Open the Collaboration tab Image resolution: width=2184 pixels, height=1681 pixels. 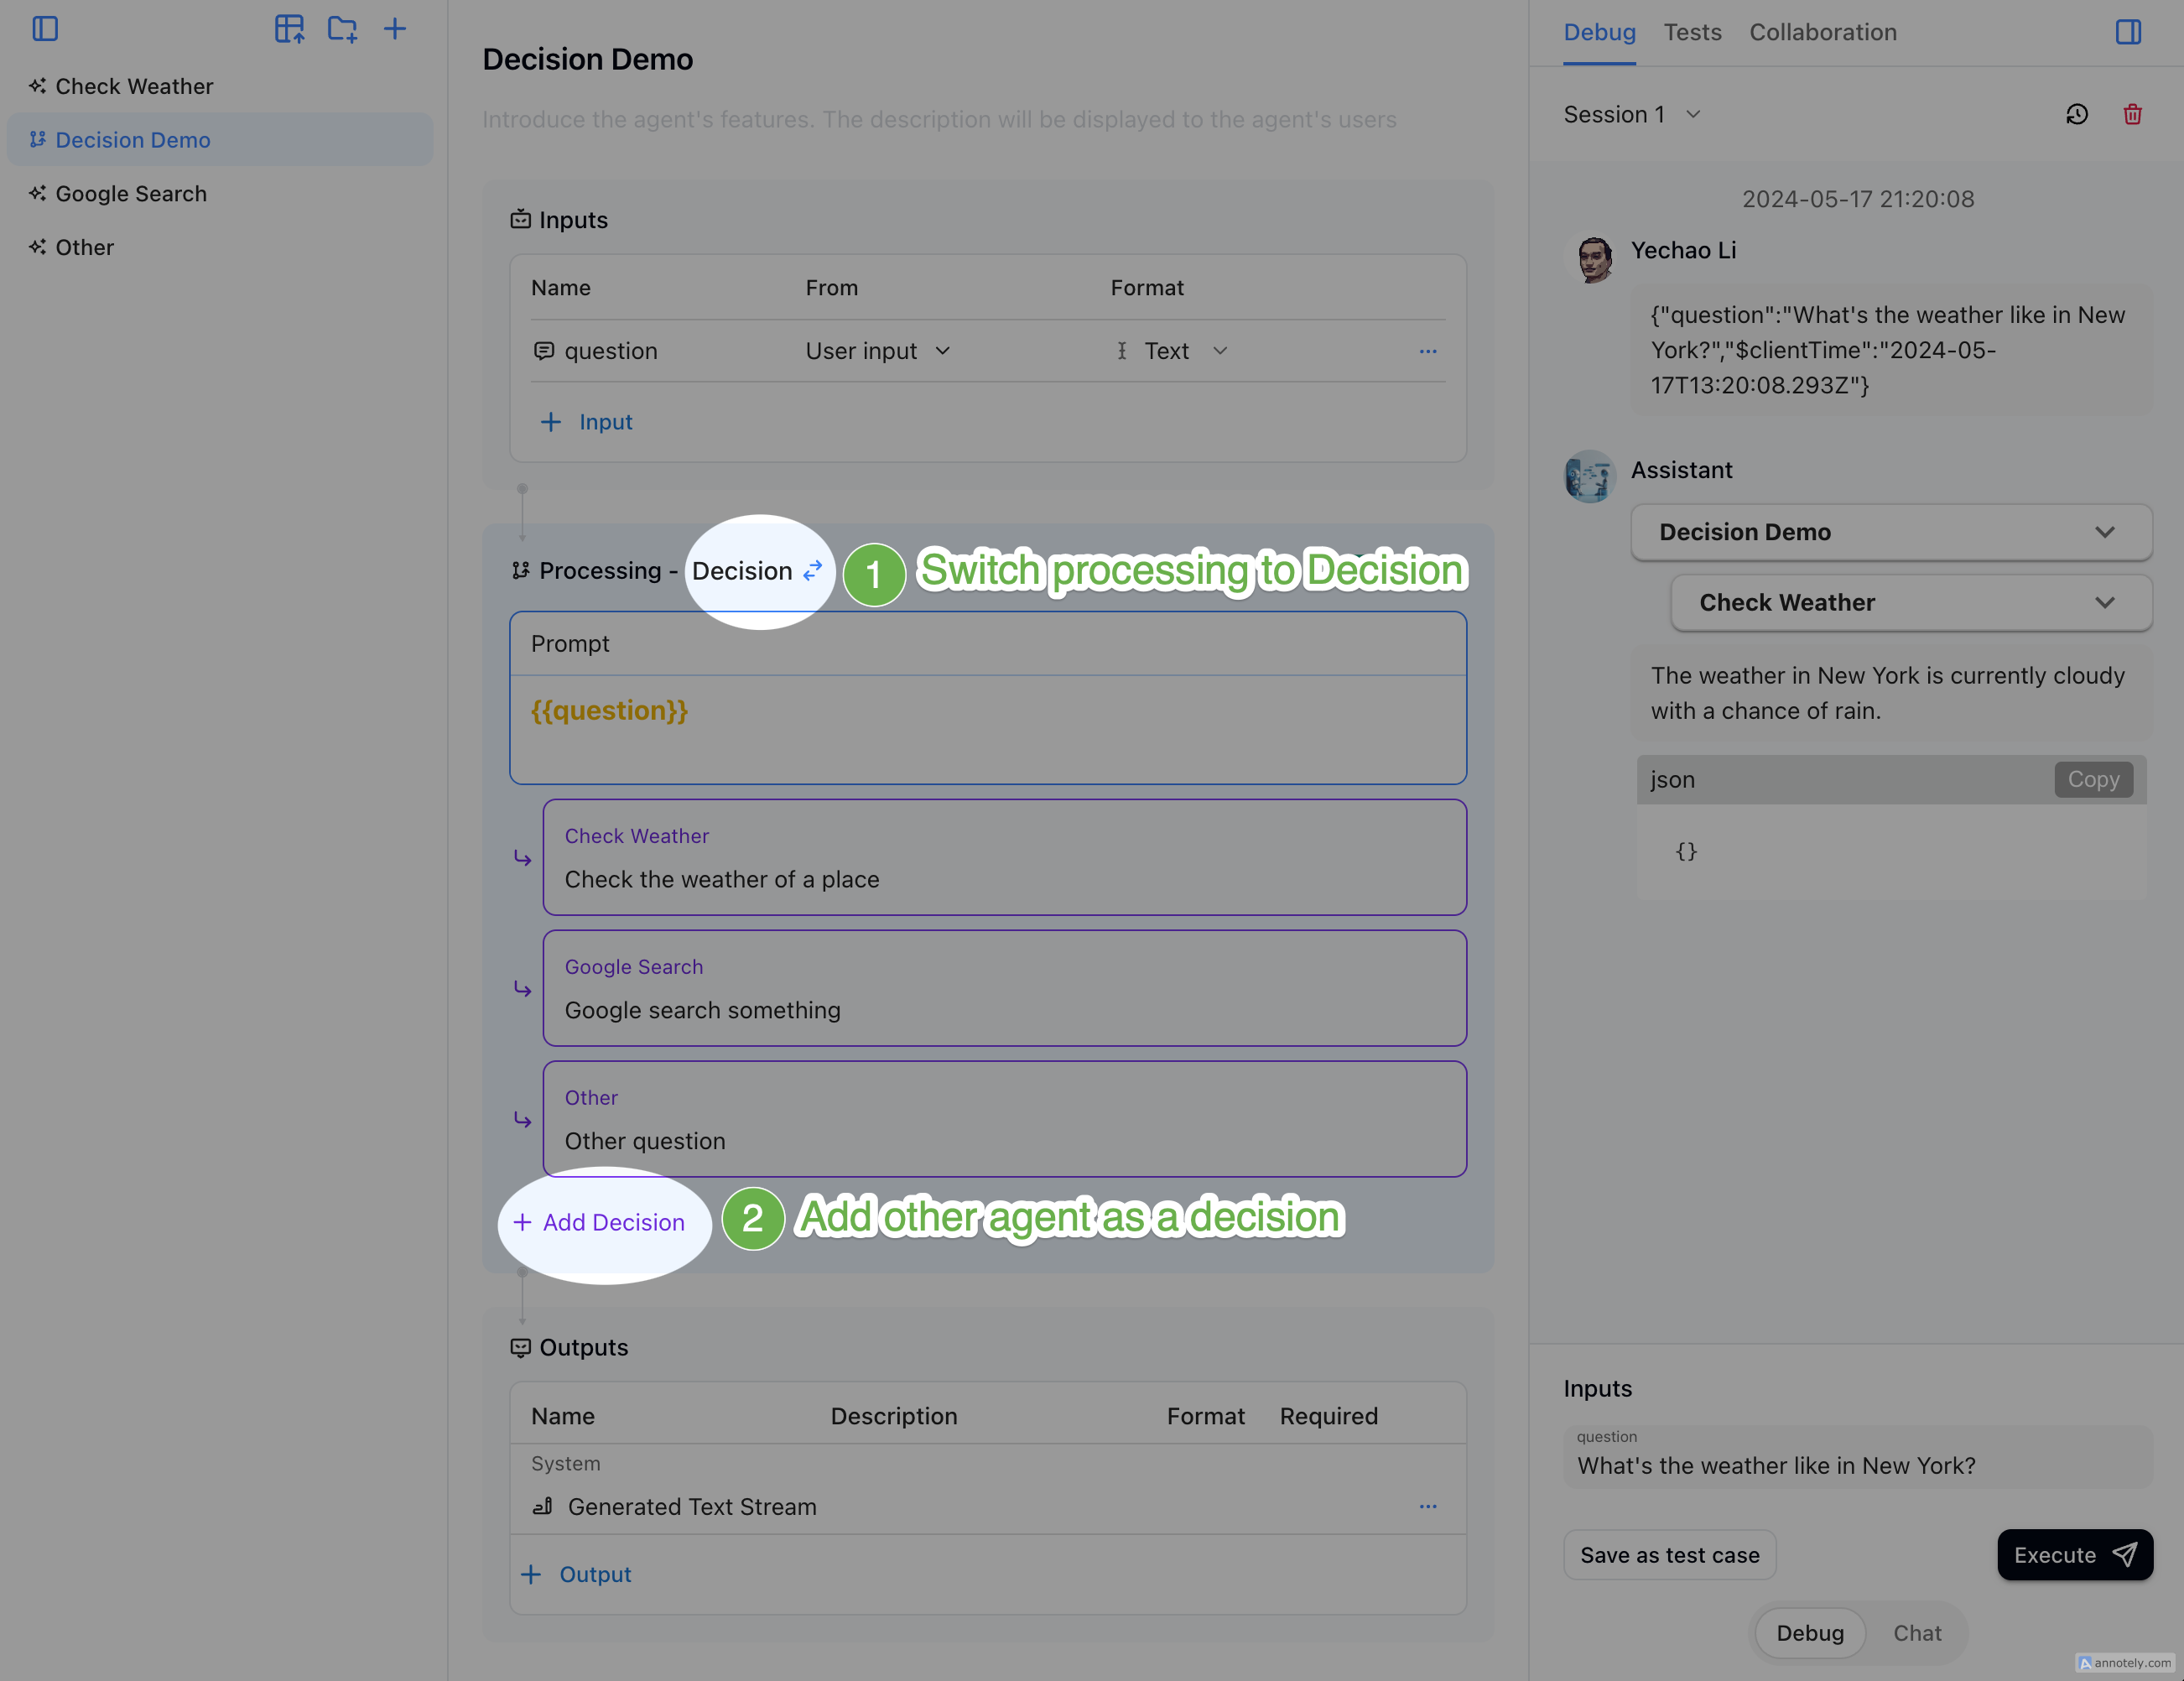(x=1822, y=32)
